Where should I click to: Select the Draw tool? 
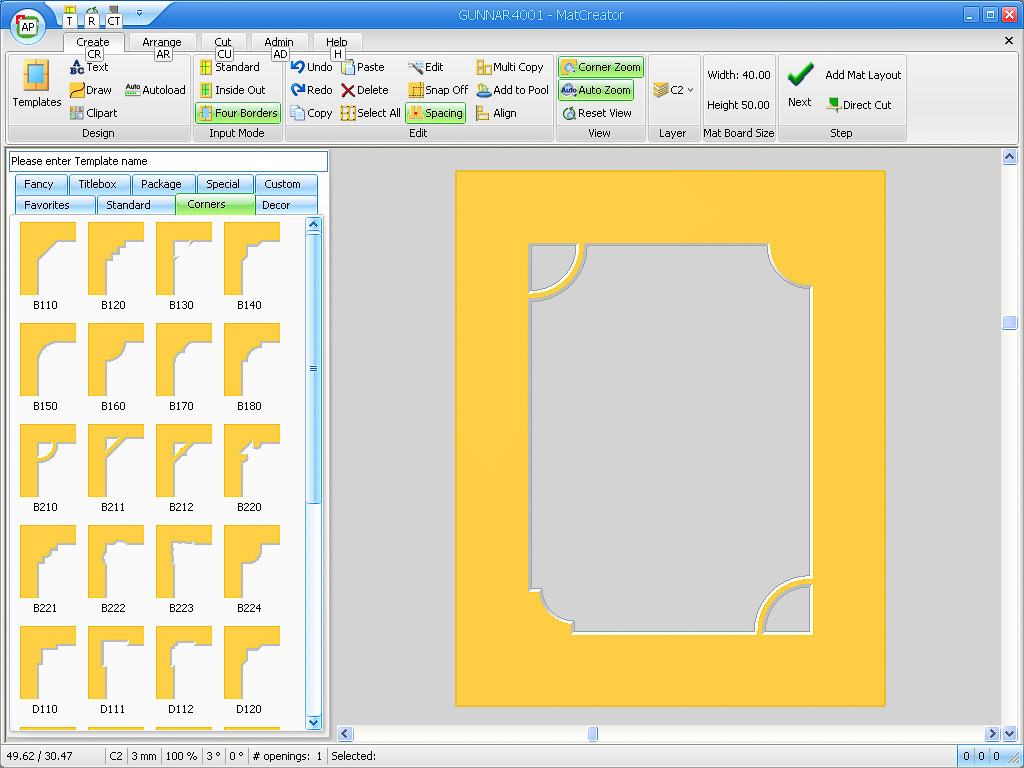(78, 90)
